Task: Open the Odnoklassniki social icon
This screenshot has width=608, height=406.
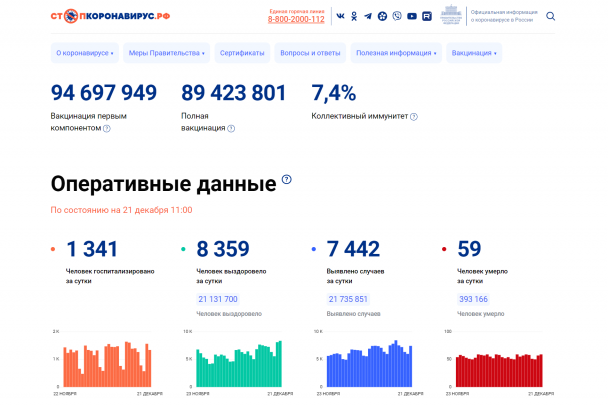Action: click(x=354, y=16)
